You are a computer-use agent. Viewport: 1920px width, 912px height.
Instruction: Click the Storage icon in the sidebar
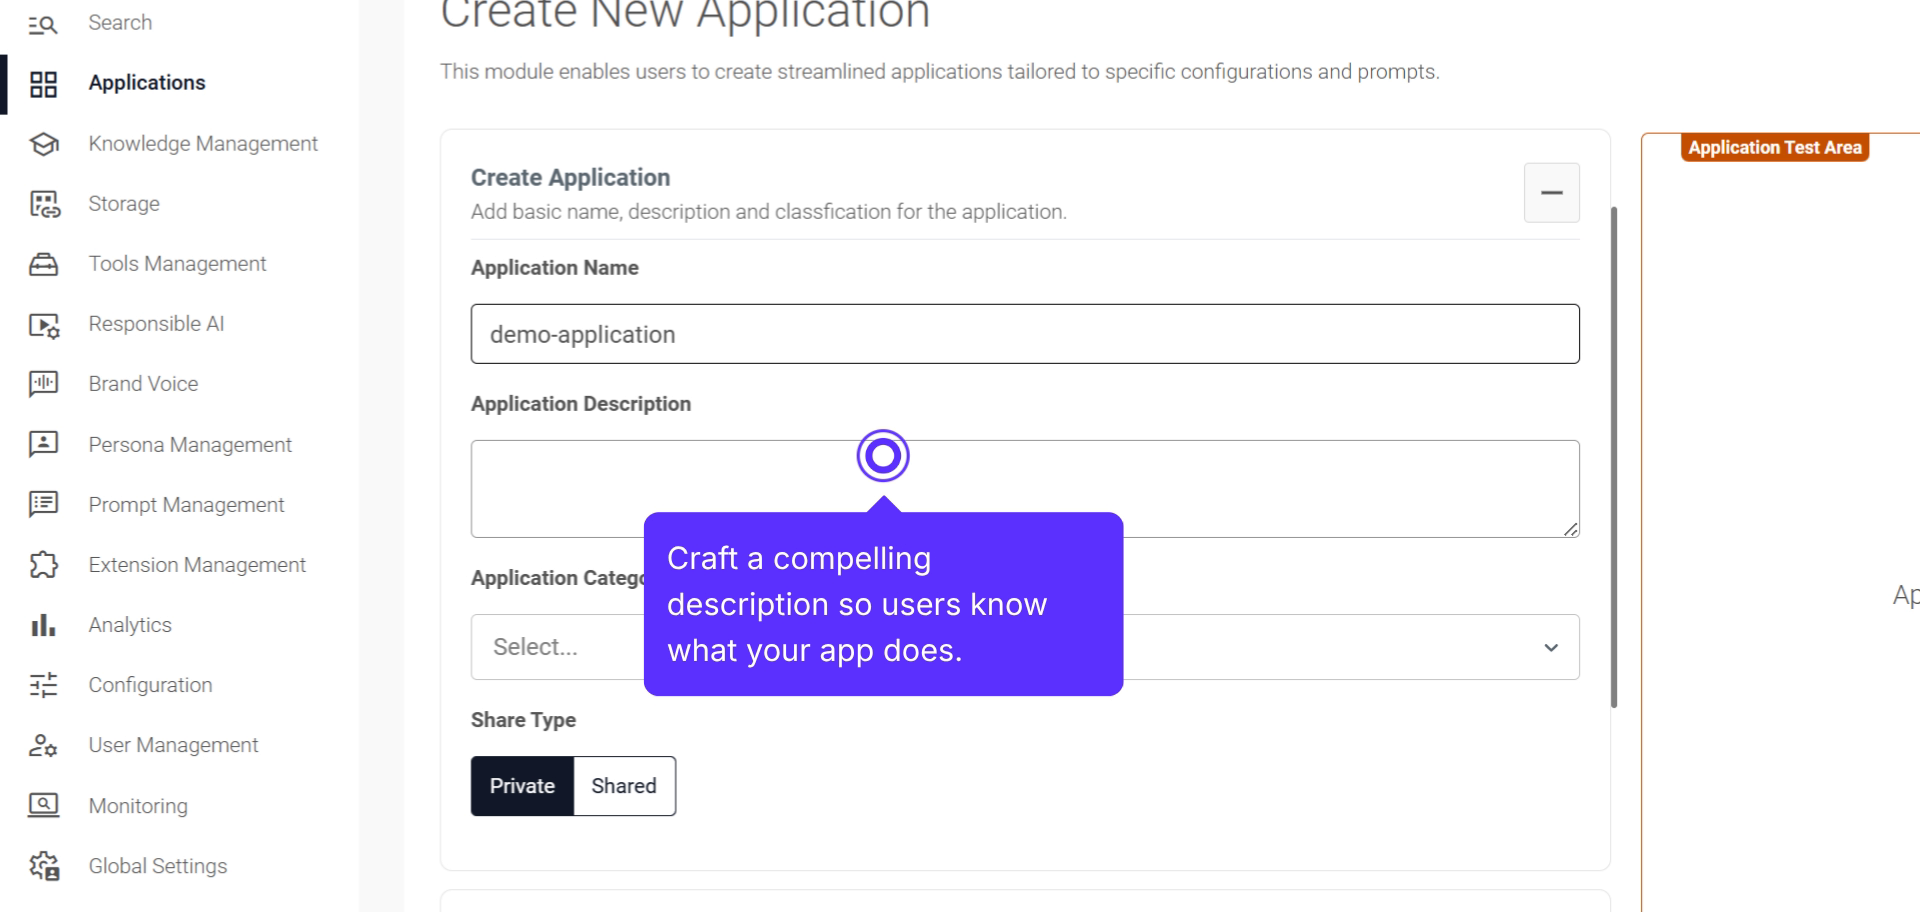point(44,204)
